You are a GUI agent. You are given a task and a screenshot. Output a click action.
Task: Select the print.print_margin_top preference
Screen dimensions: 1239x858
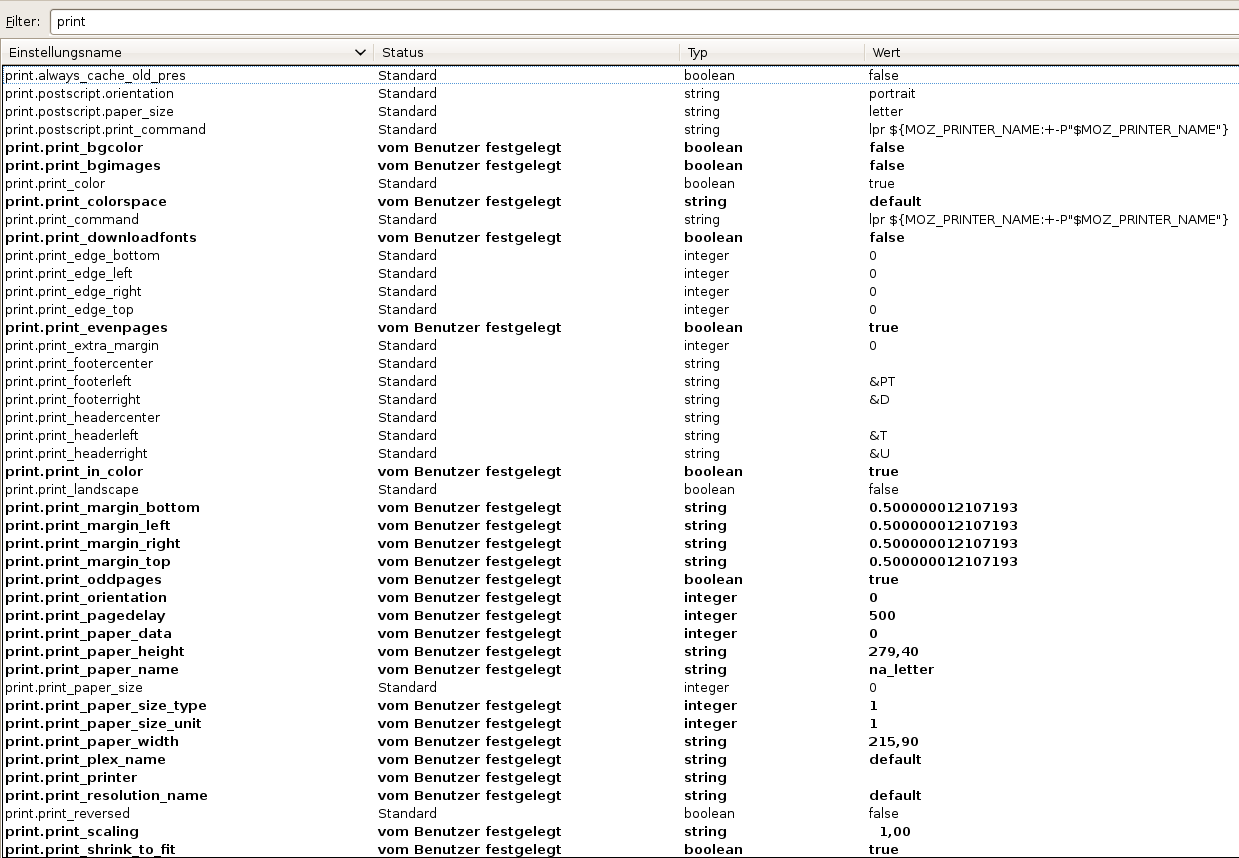point(88,562)
